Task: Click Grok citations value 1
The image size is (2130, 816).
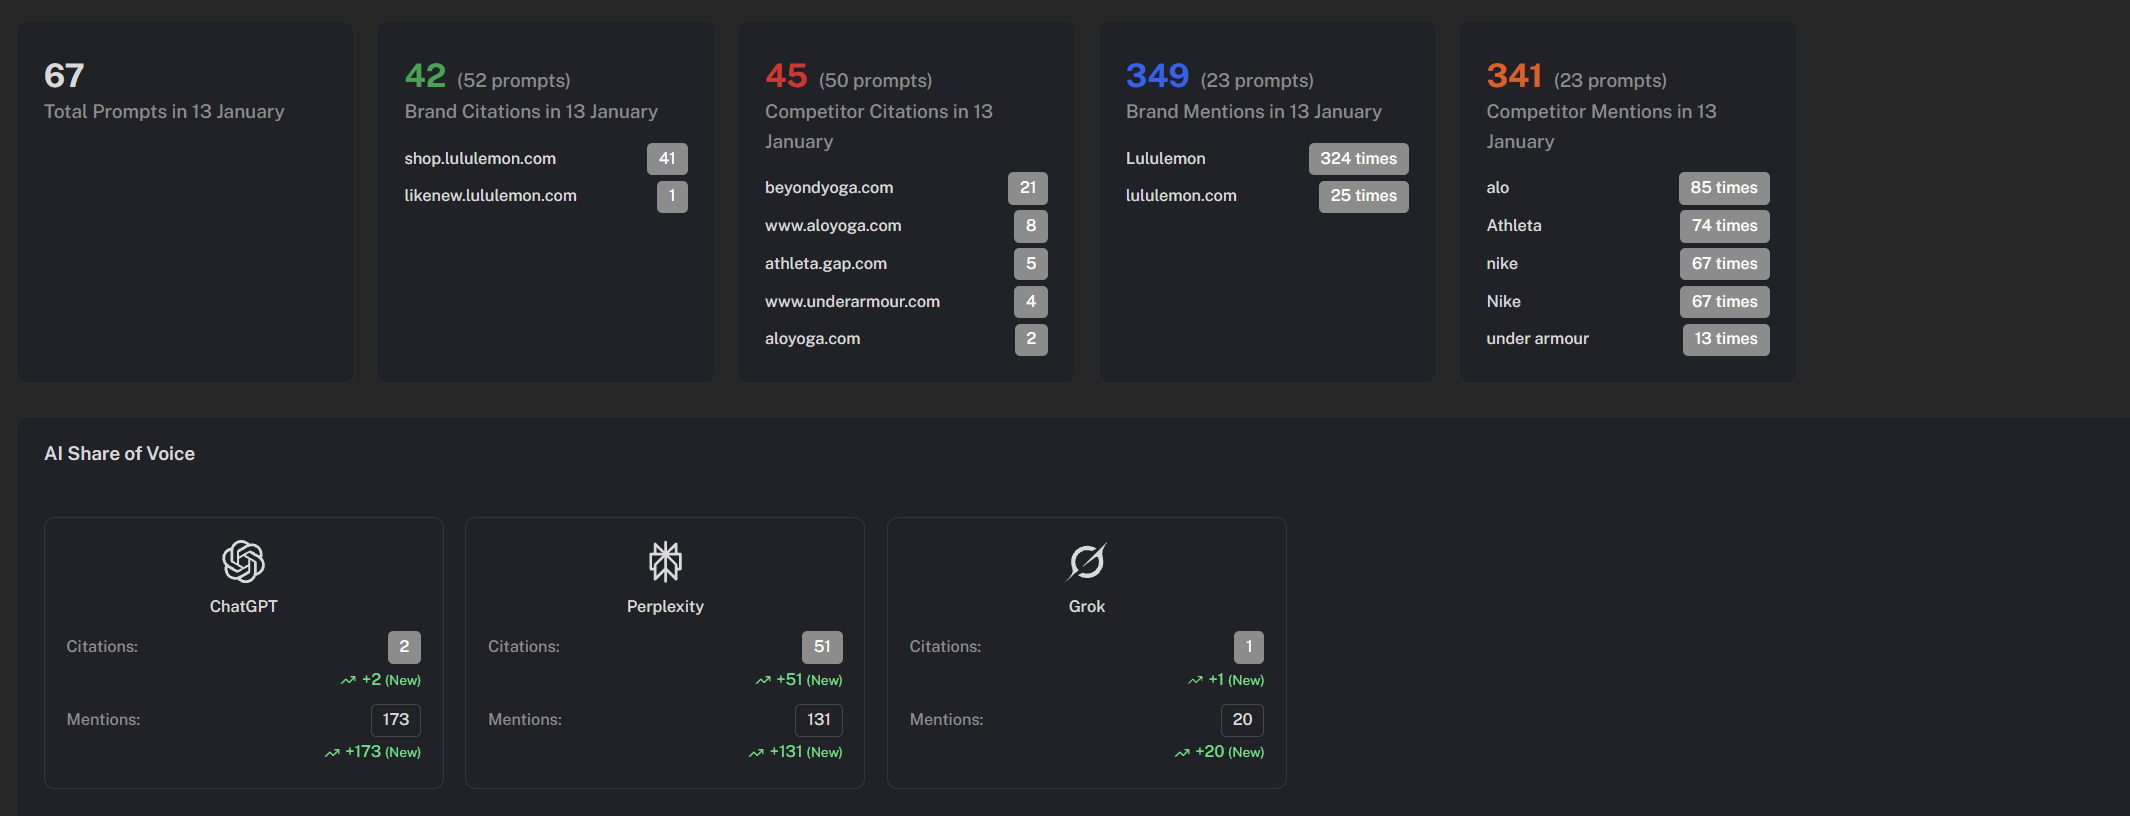Action: click(x=1249, y=647)
